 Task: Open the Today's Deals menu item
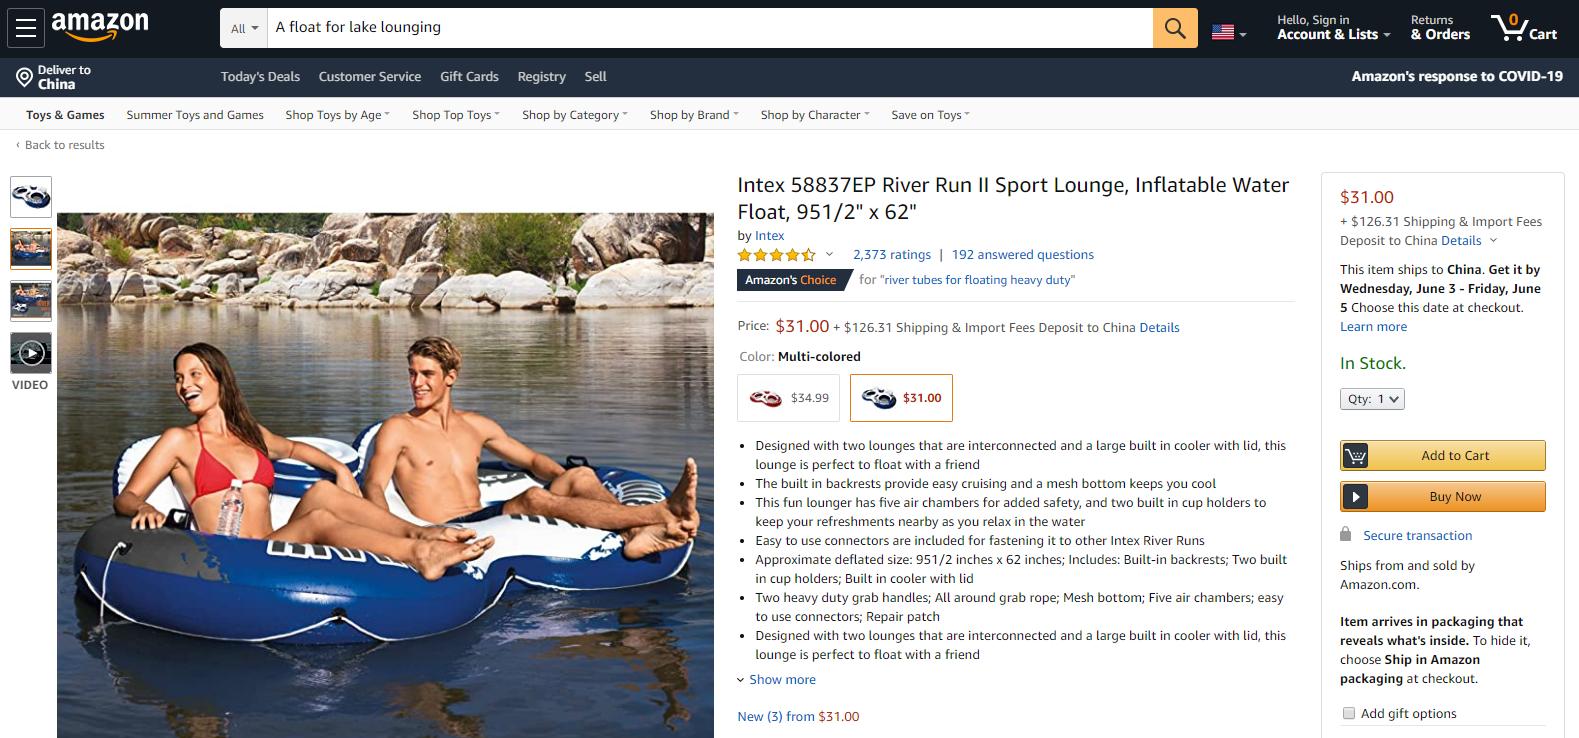click(x=260, y=76)
